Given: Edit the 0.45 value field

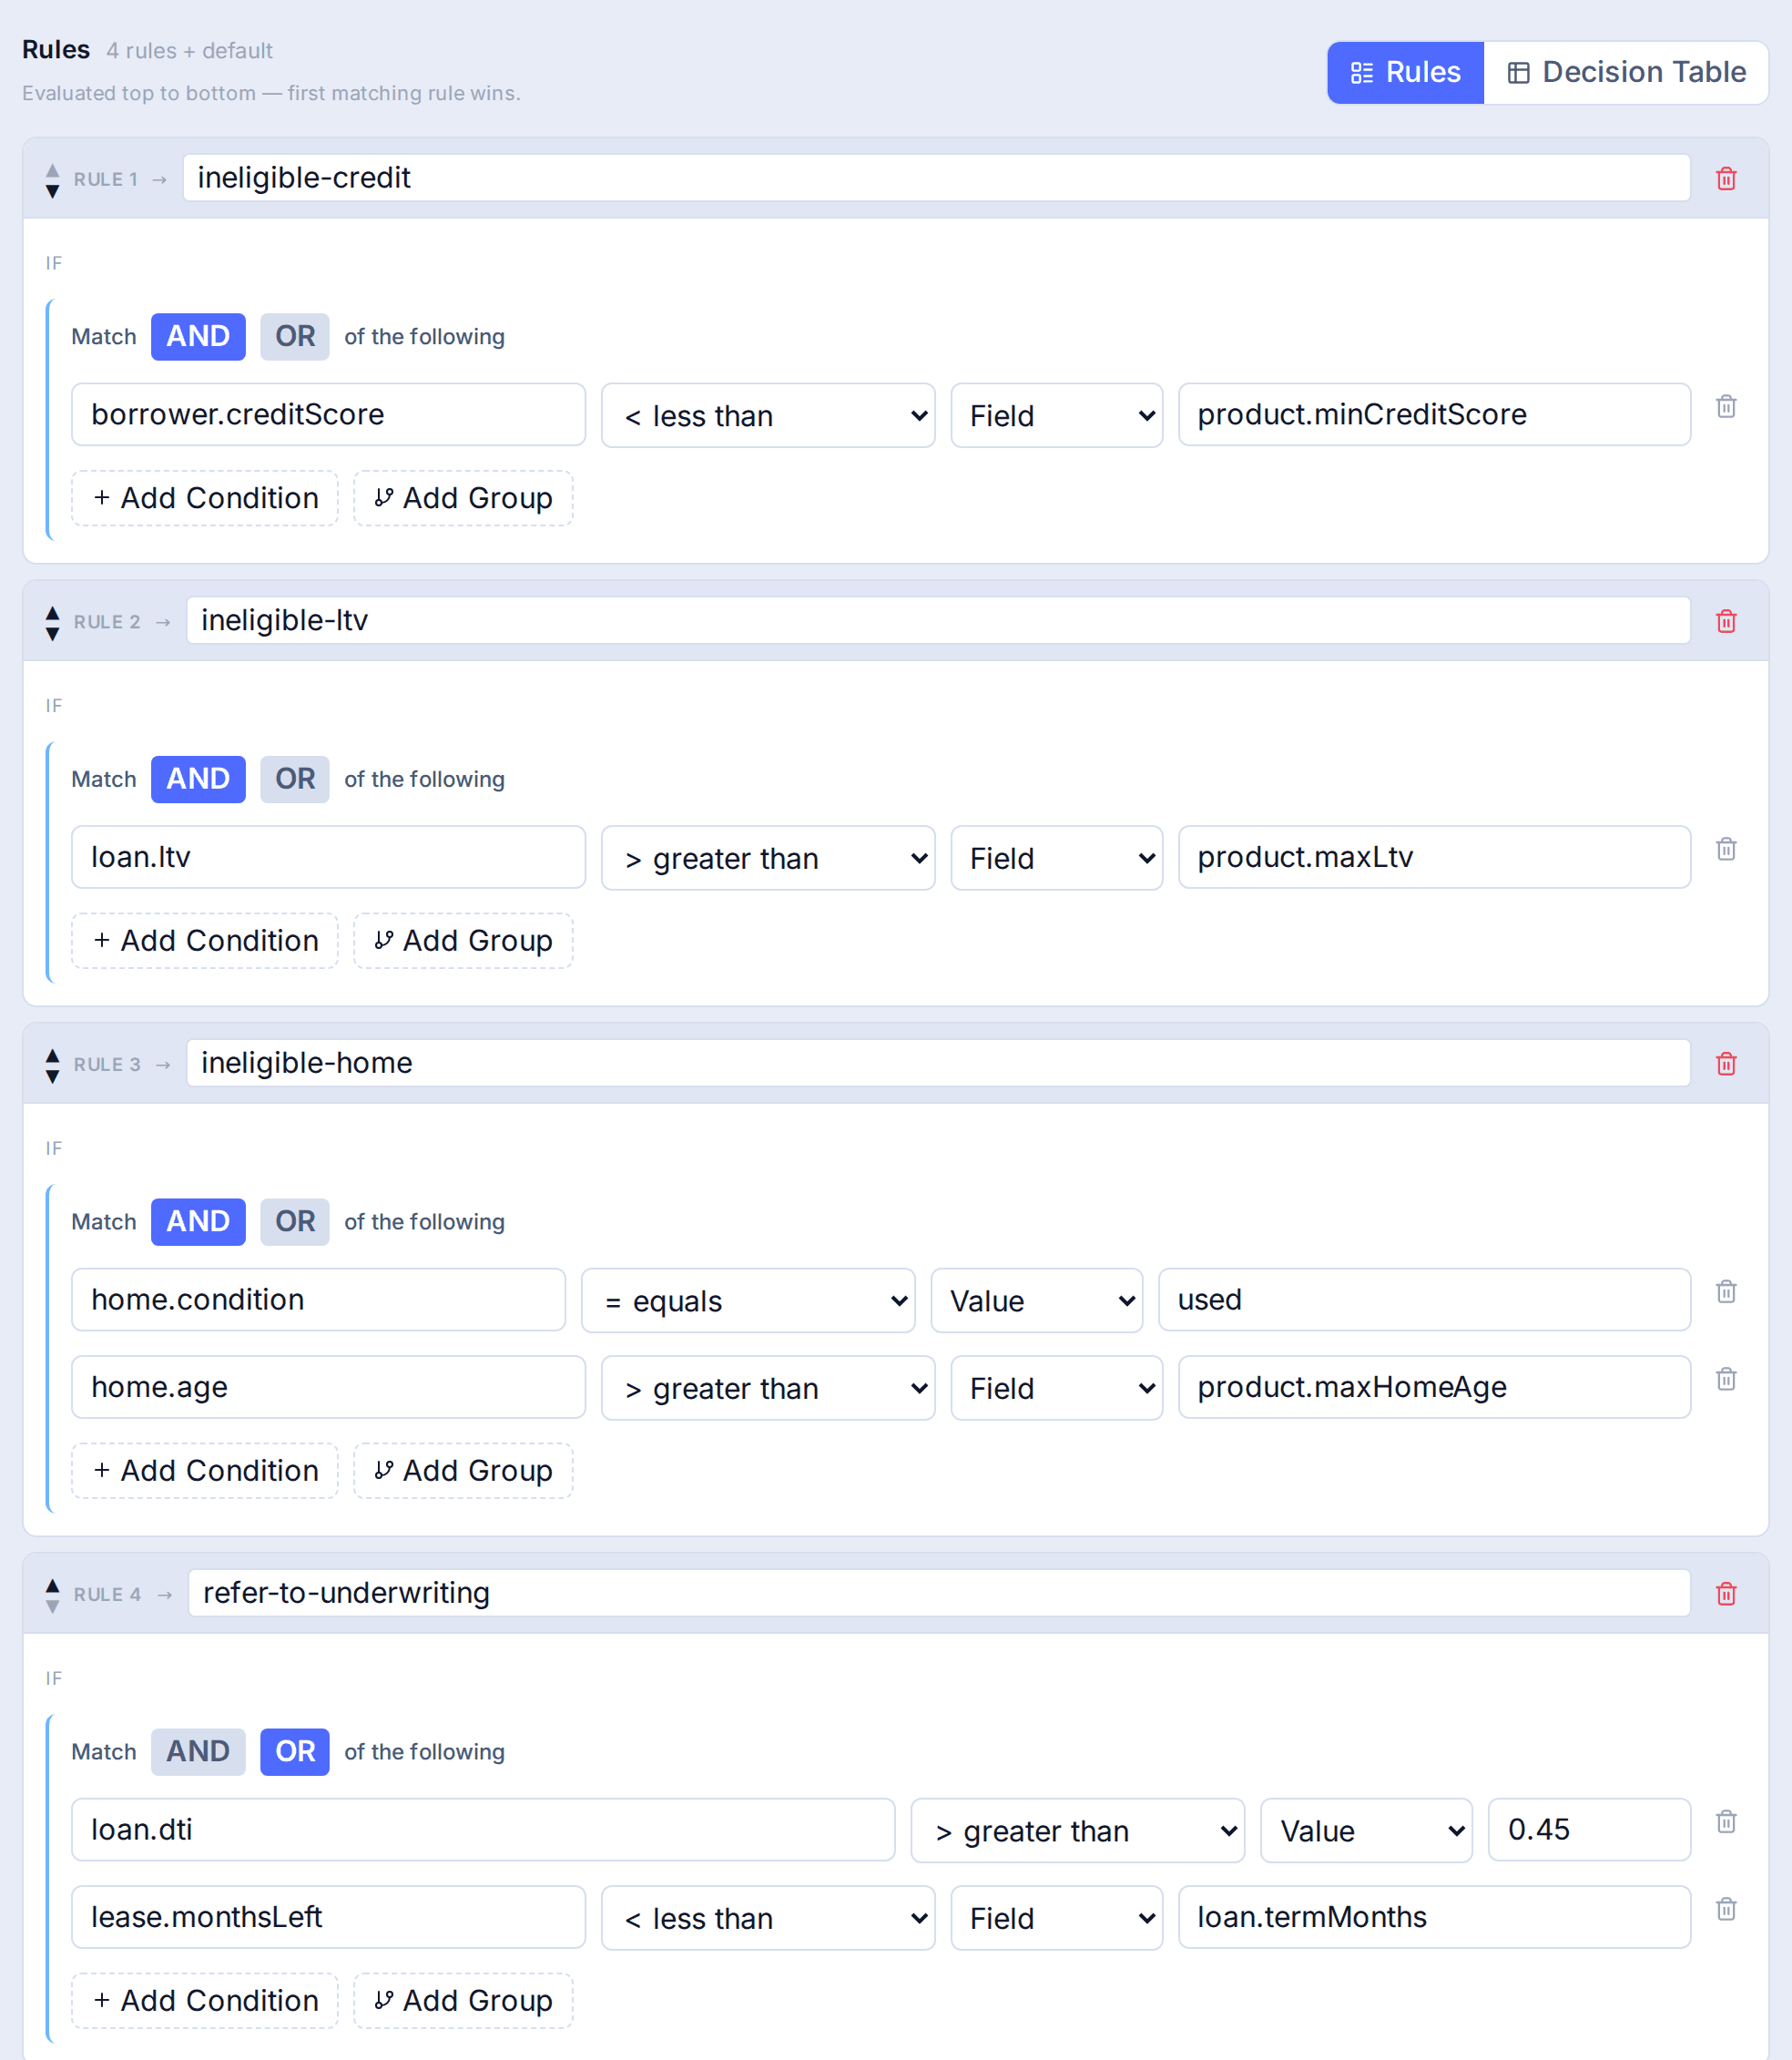Looking at the screenshot, I should click(1588, 1830).
